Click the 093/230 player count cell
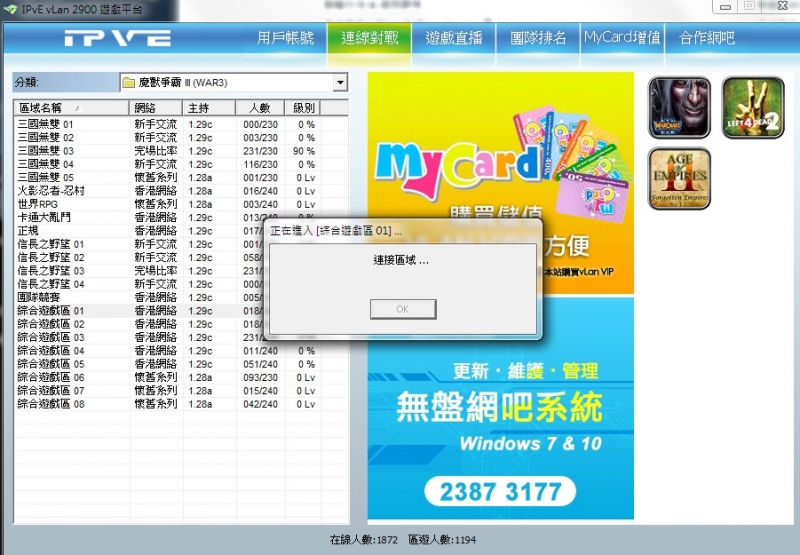This screenshot has height=555, width=800. coord(260,377)
